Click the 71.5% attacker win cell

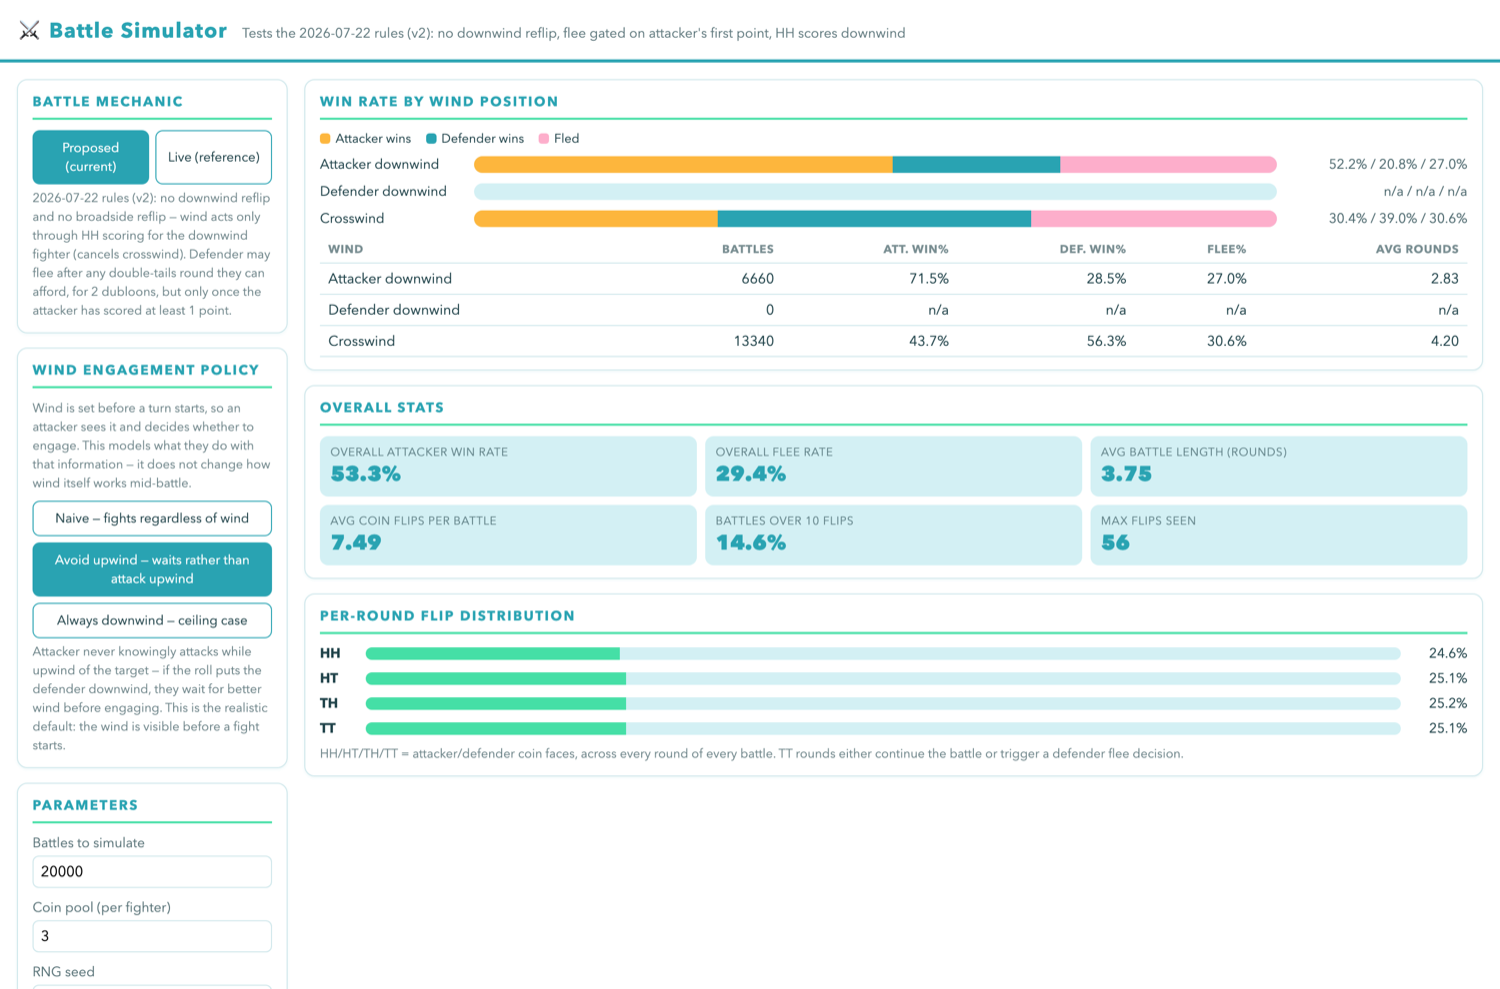click(x=929, y=279)
